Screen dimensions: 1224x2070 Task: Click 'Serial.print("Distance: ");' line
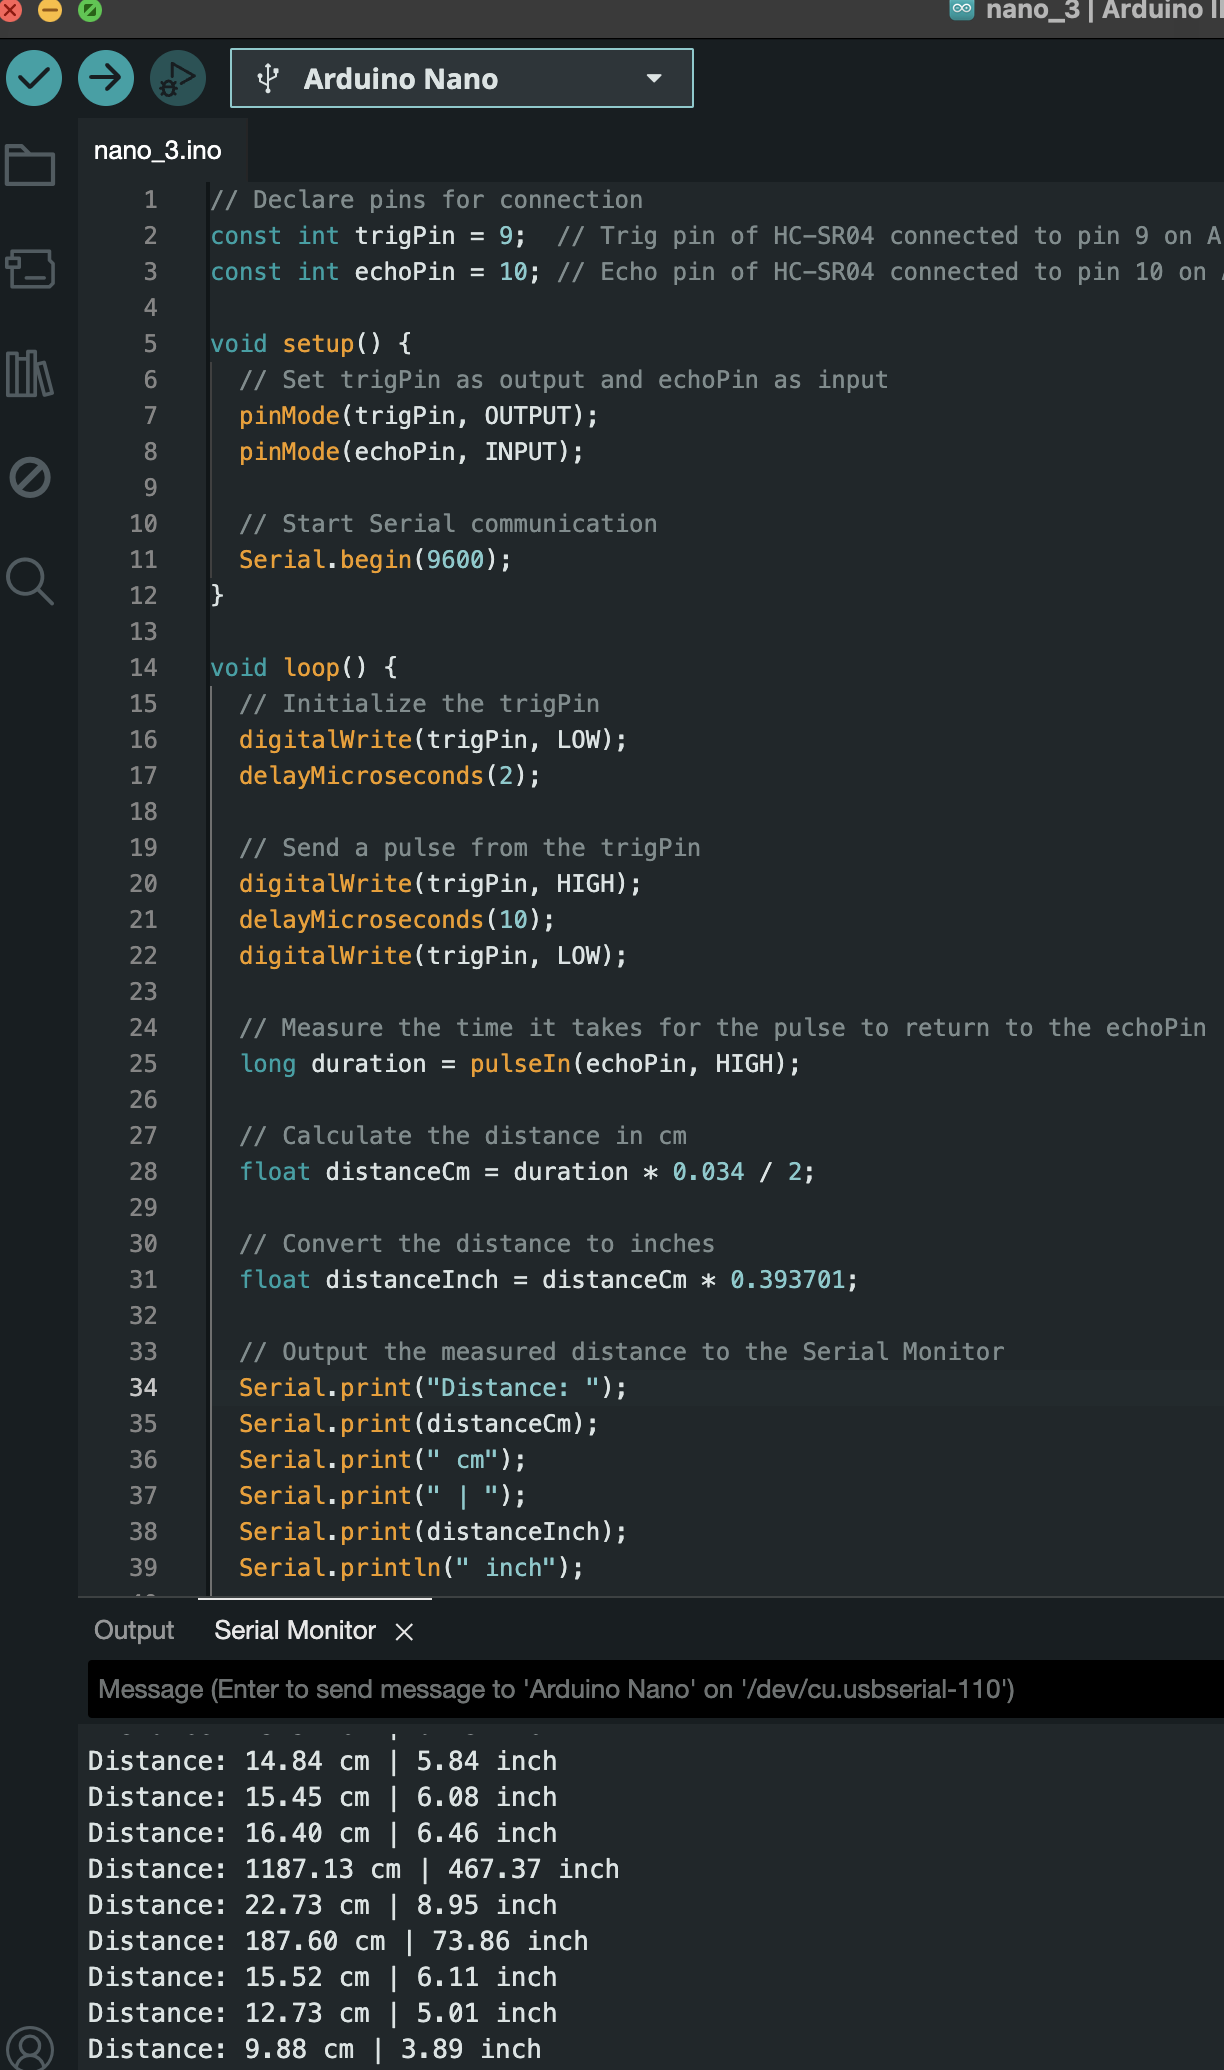pyautogui.click(x=433, y=1388)
